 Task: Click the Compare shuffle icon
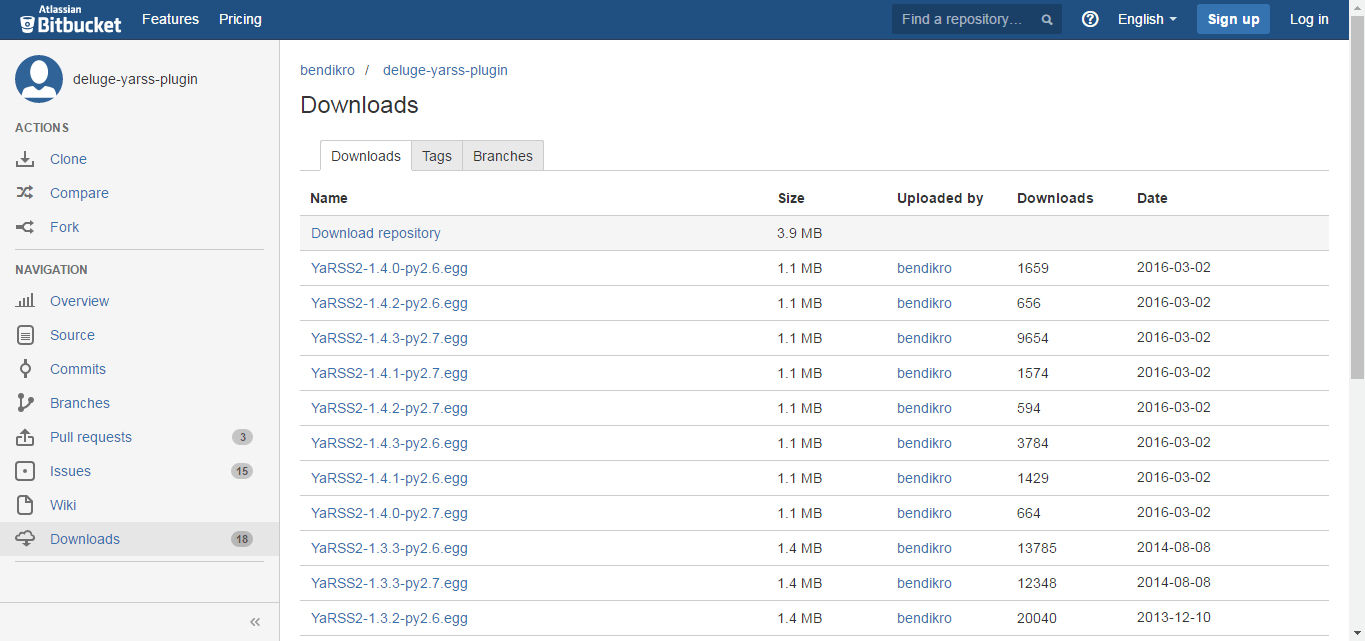coord(25,193)
